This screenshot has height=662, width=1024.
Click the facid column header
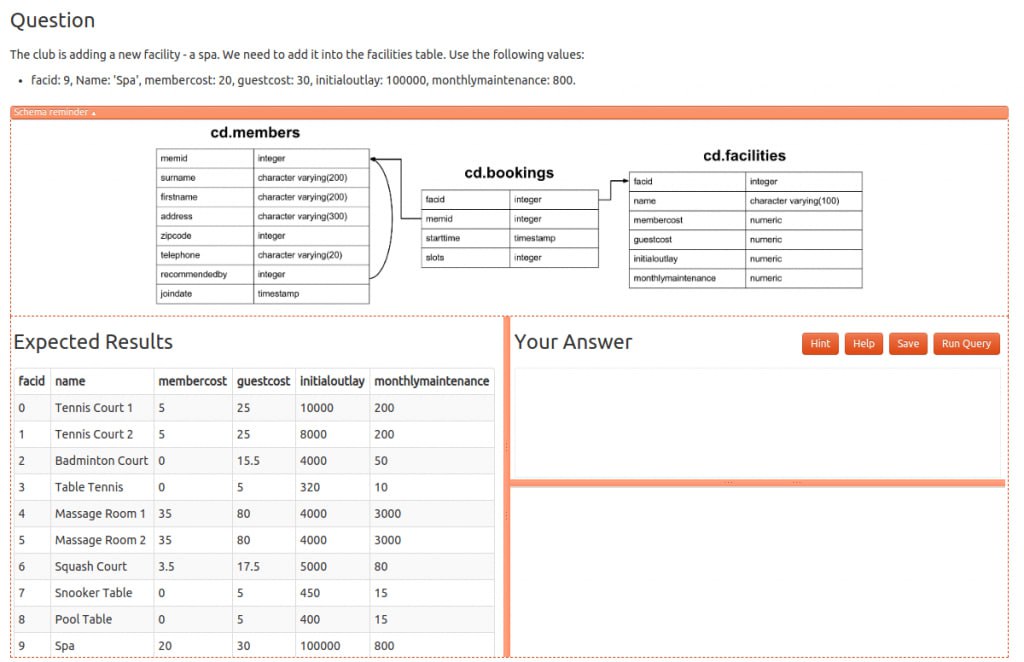(32, 381)
